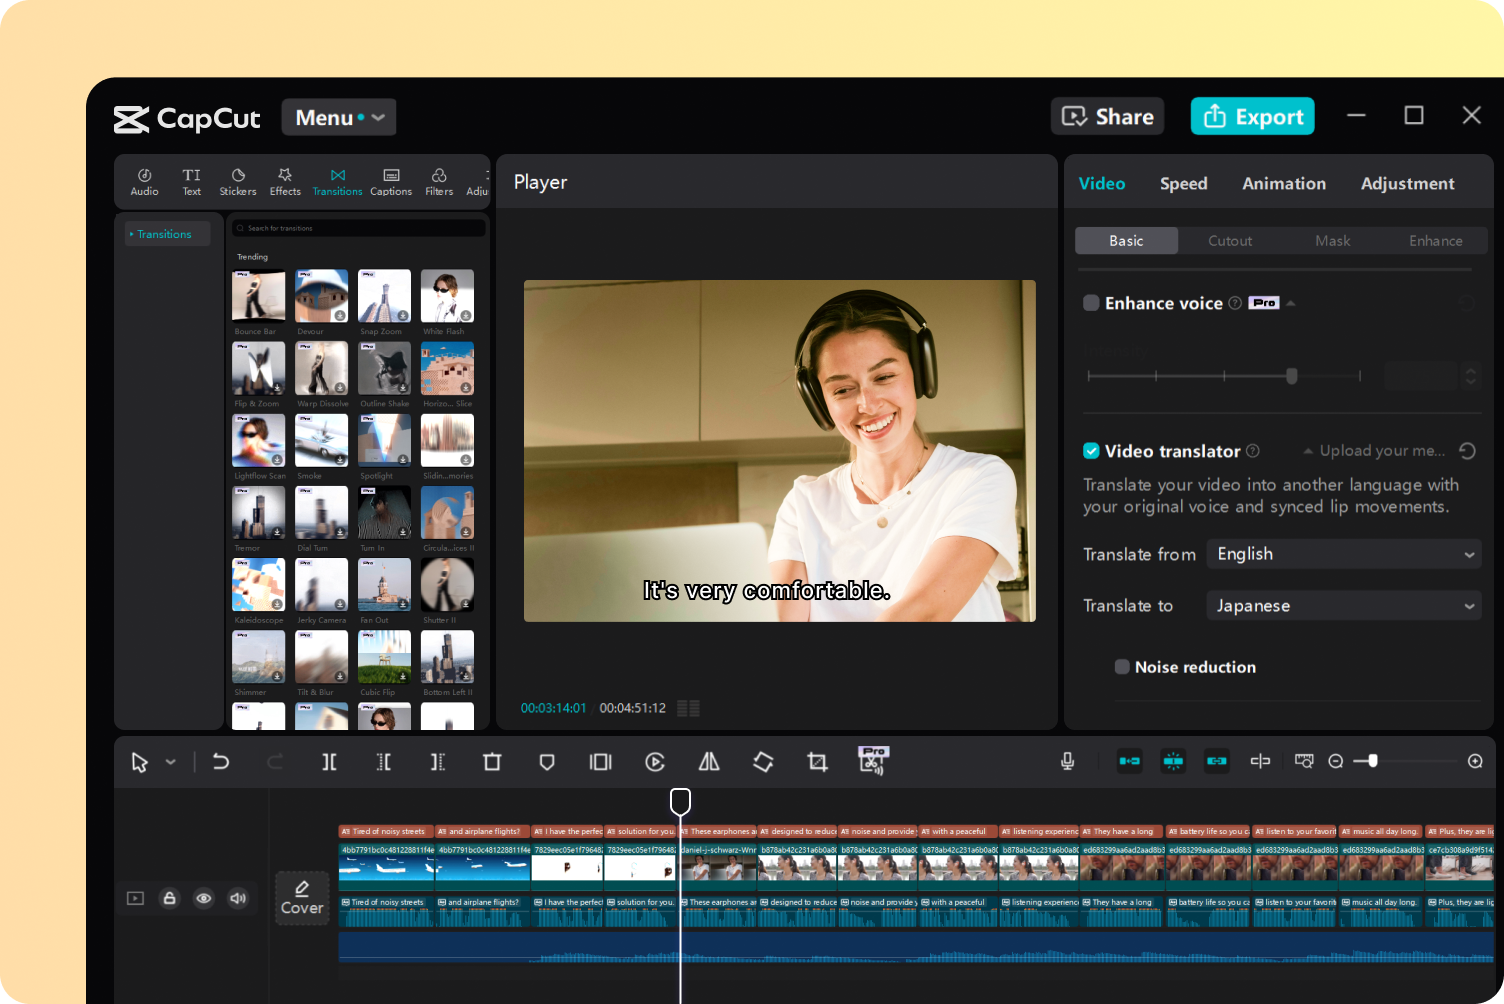Image resolution: width=1504 pixels, height=1004 pixels.
Task: Open the Effects panel
Action: (x=285, y=181)
